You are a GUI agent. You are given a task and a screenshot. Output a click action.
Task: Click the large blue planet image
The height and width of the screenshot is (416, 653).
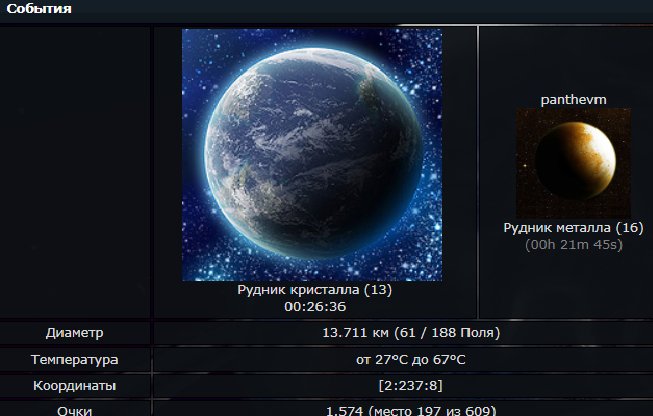pyautogui.click(x=312, y=155)
